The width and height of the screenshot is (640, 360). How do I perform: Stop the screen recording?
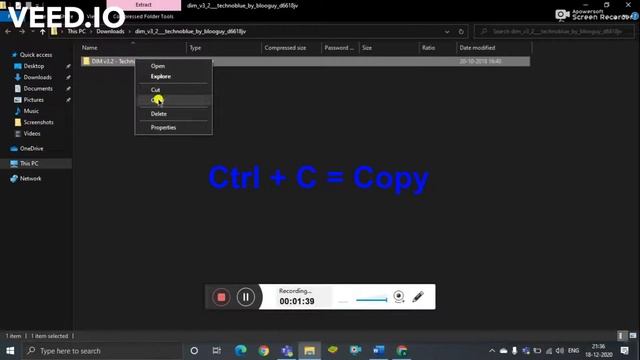pyautogui.click(x=221, y=297)
